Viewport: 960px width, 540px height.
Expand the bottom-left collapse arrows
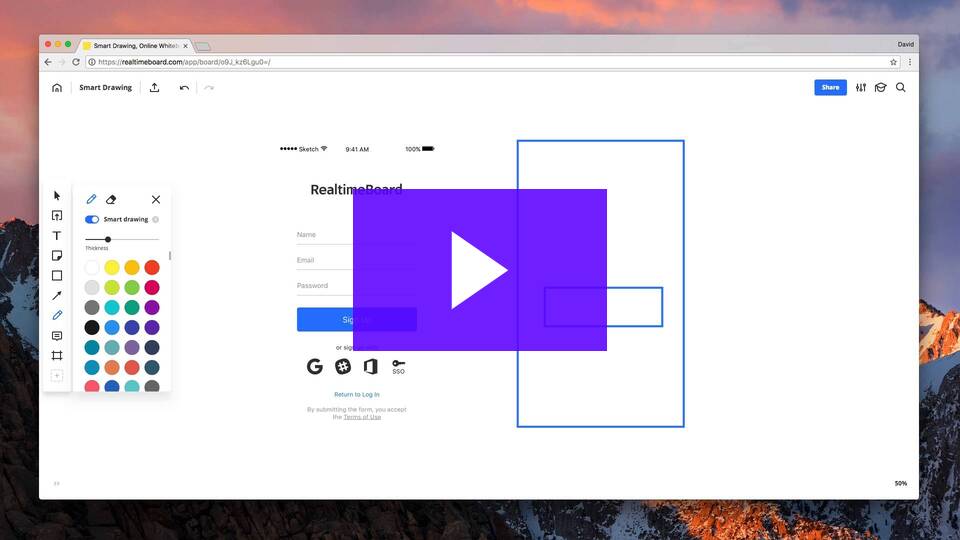click(56, 484)
